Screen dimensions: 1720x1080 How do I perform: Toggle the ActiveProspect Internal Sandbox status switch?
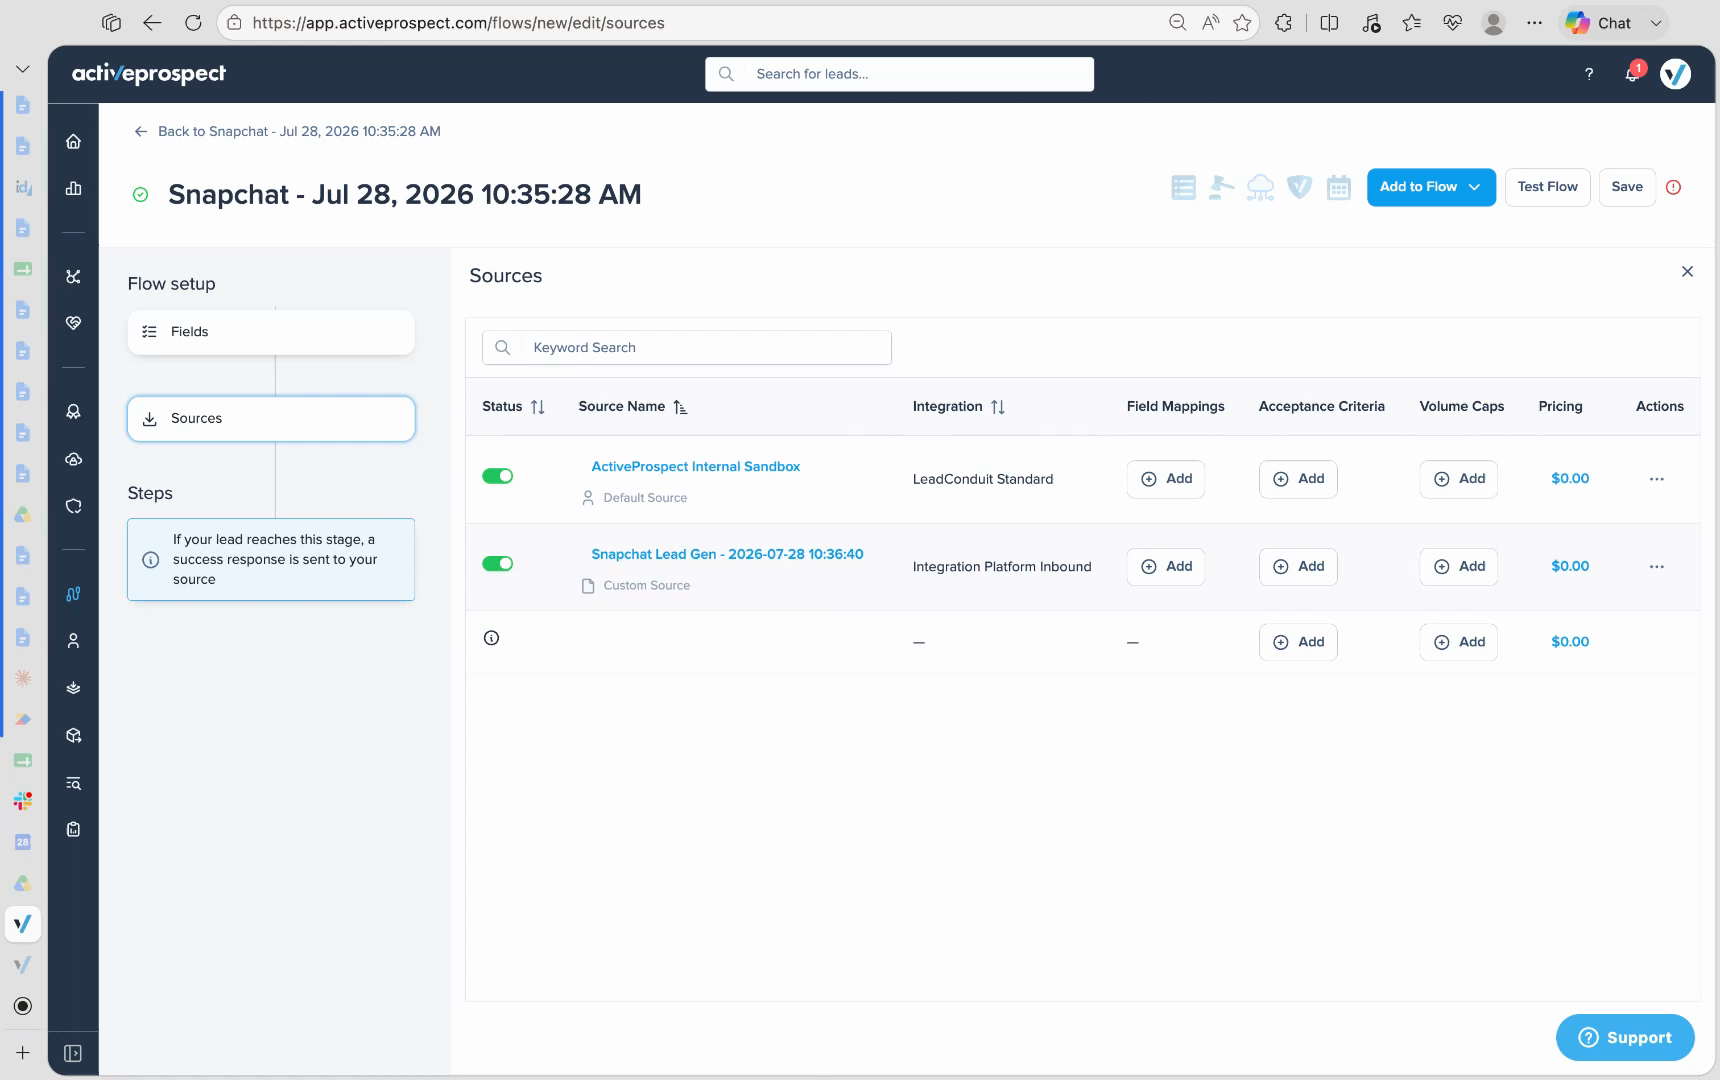497,476
